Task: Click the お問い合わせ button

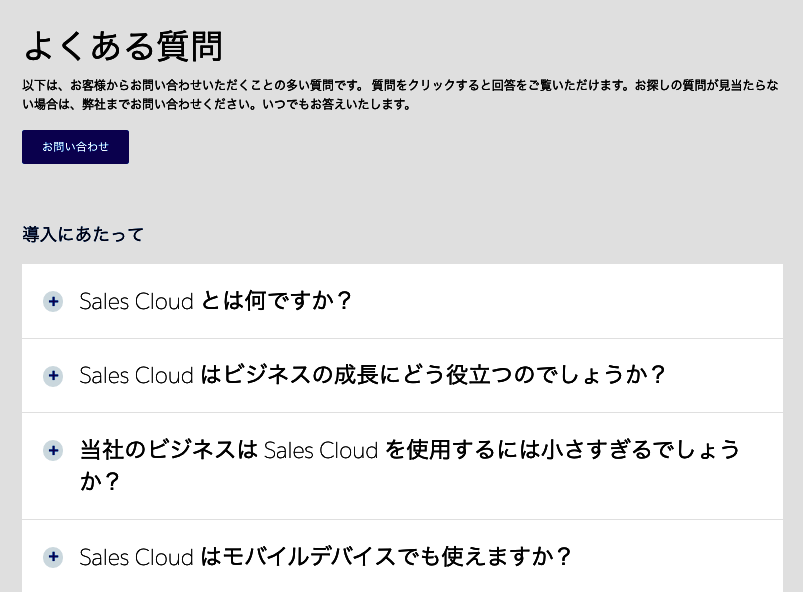Action: point(75,147)
